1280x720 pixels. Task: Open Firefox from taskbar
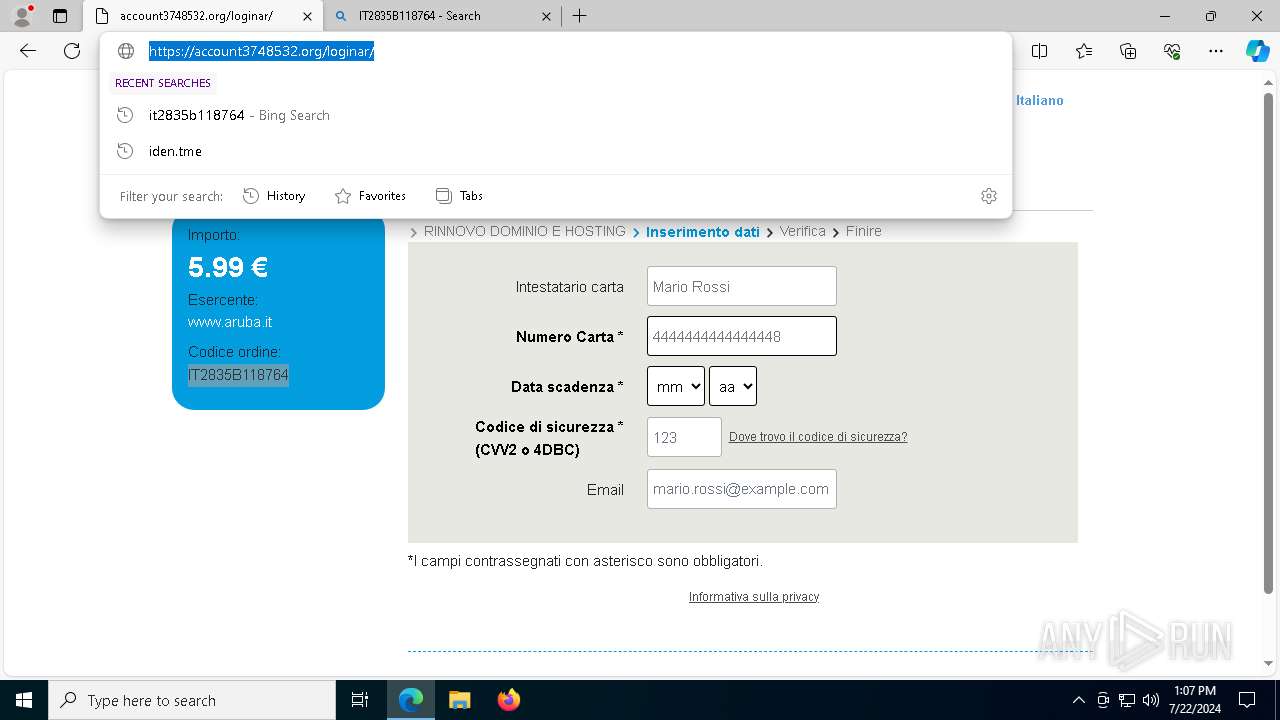pos(508,700)
